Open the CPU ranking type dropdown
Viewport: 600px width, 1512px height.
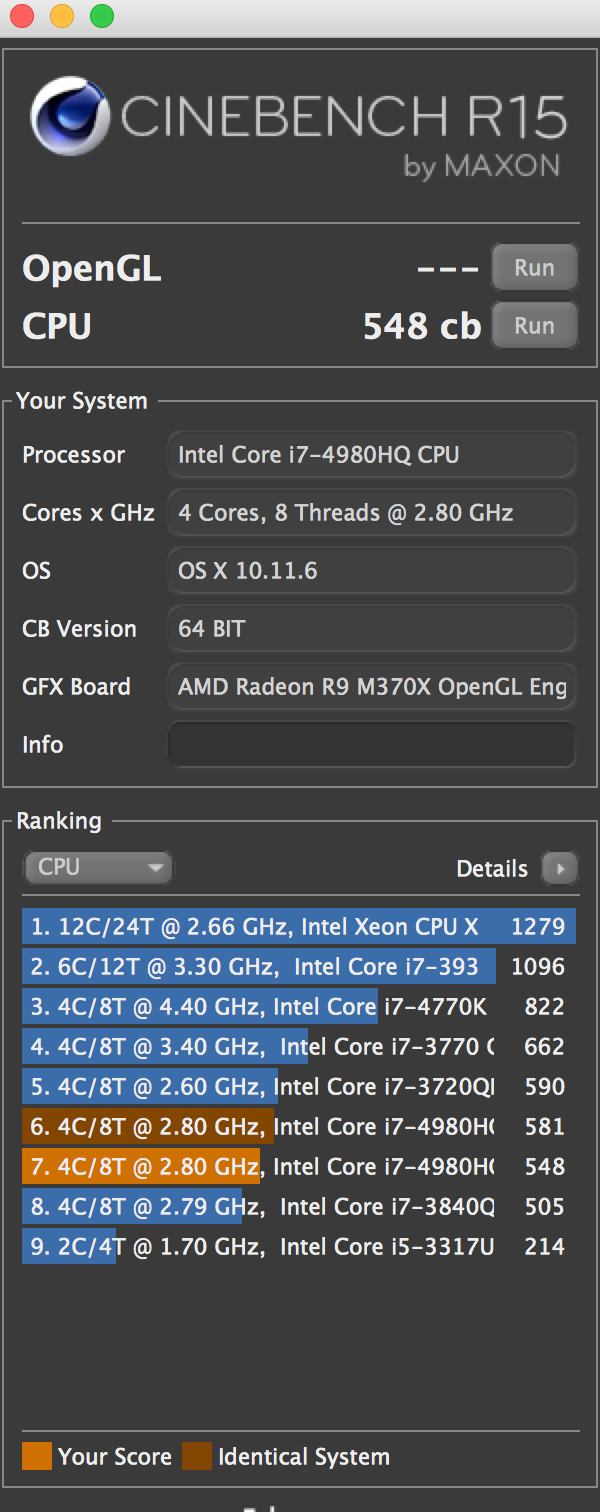click(98, 867)
